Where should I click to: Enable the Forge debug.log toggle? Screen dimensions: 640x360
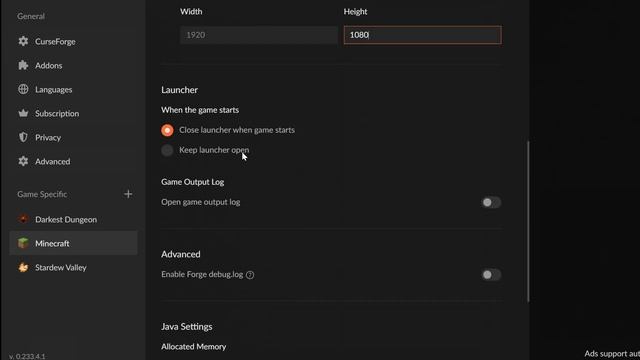tap(491, 275)
